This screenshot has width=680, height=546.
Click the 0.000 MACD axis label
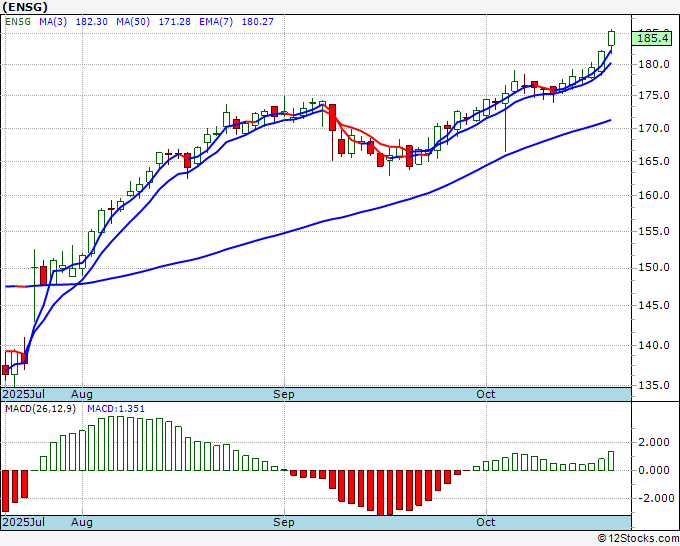(x=654, y=470)
